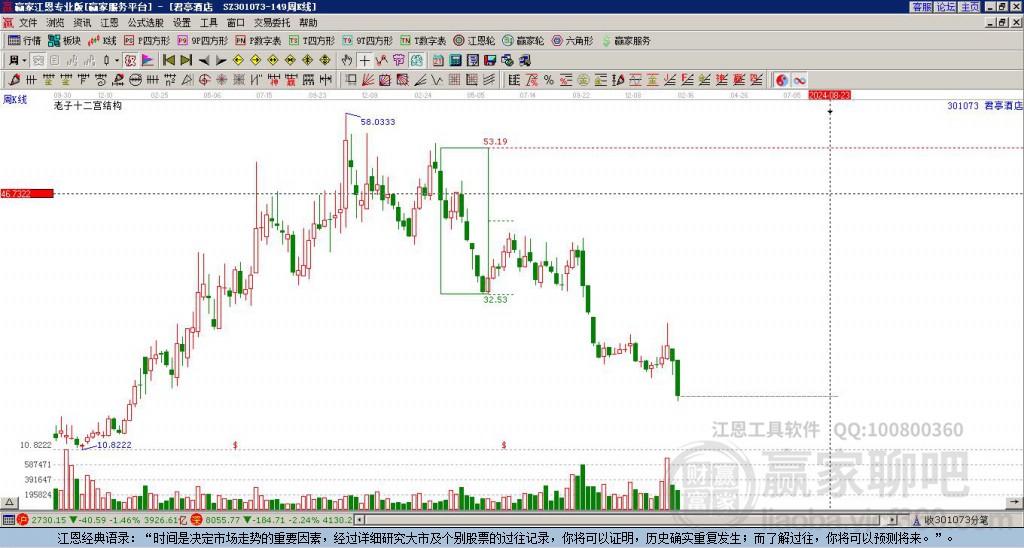Select the red zigzag line tool
The height and width of the screenshot is (548, 1024).
tap(381, 60)
